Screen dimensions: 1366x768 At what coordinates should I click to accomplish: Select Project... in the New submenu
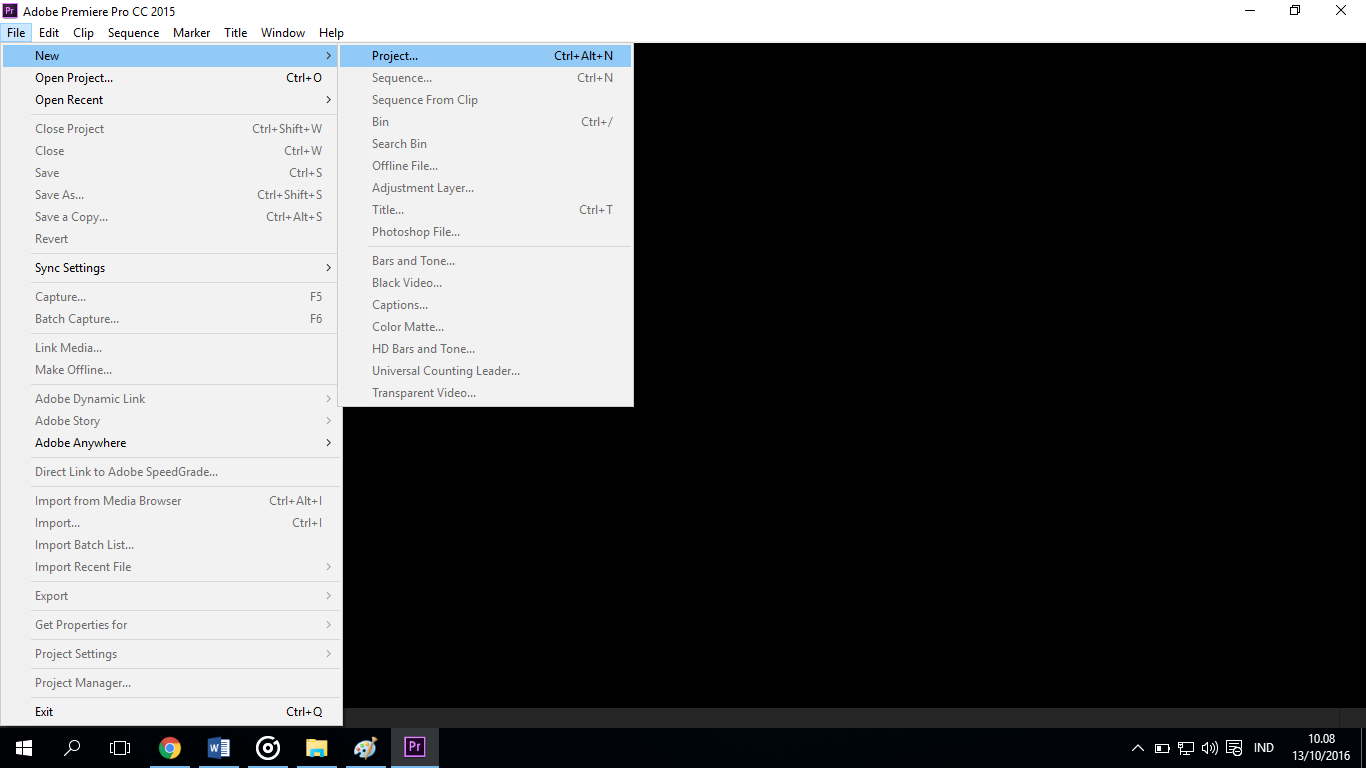[486, 56]
